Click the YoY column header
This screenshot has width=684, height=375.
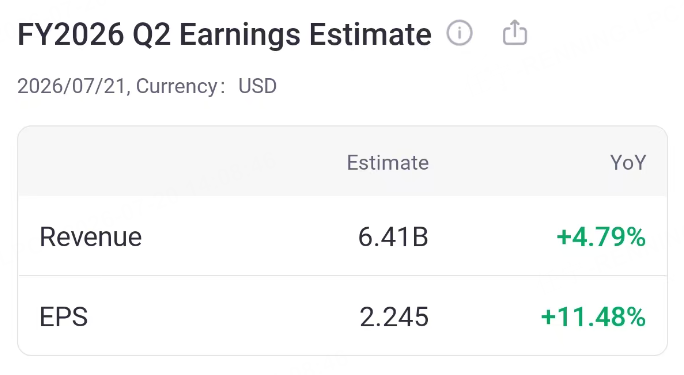[x=628, y=163]
